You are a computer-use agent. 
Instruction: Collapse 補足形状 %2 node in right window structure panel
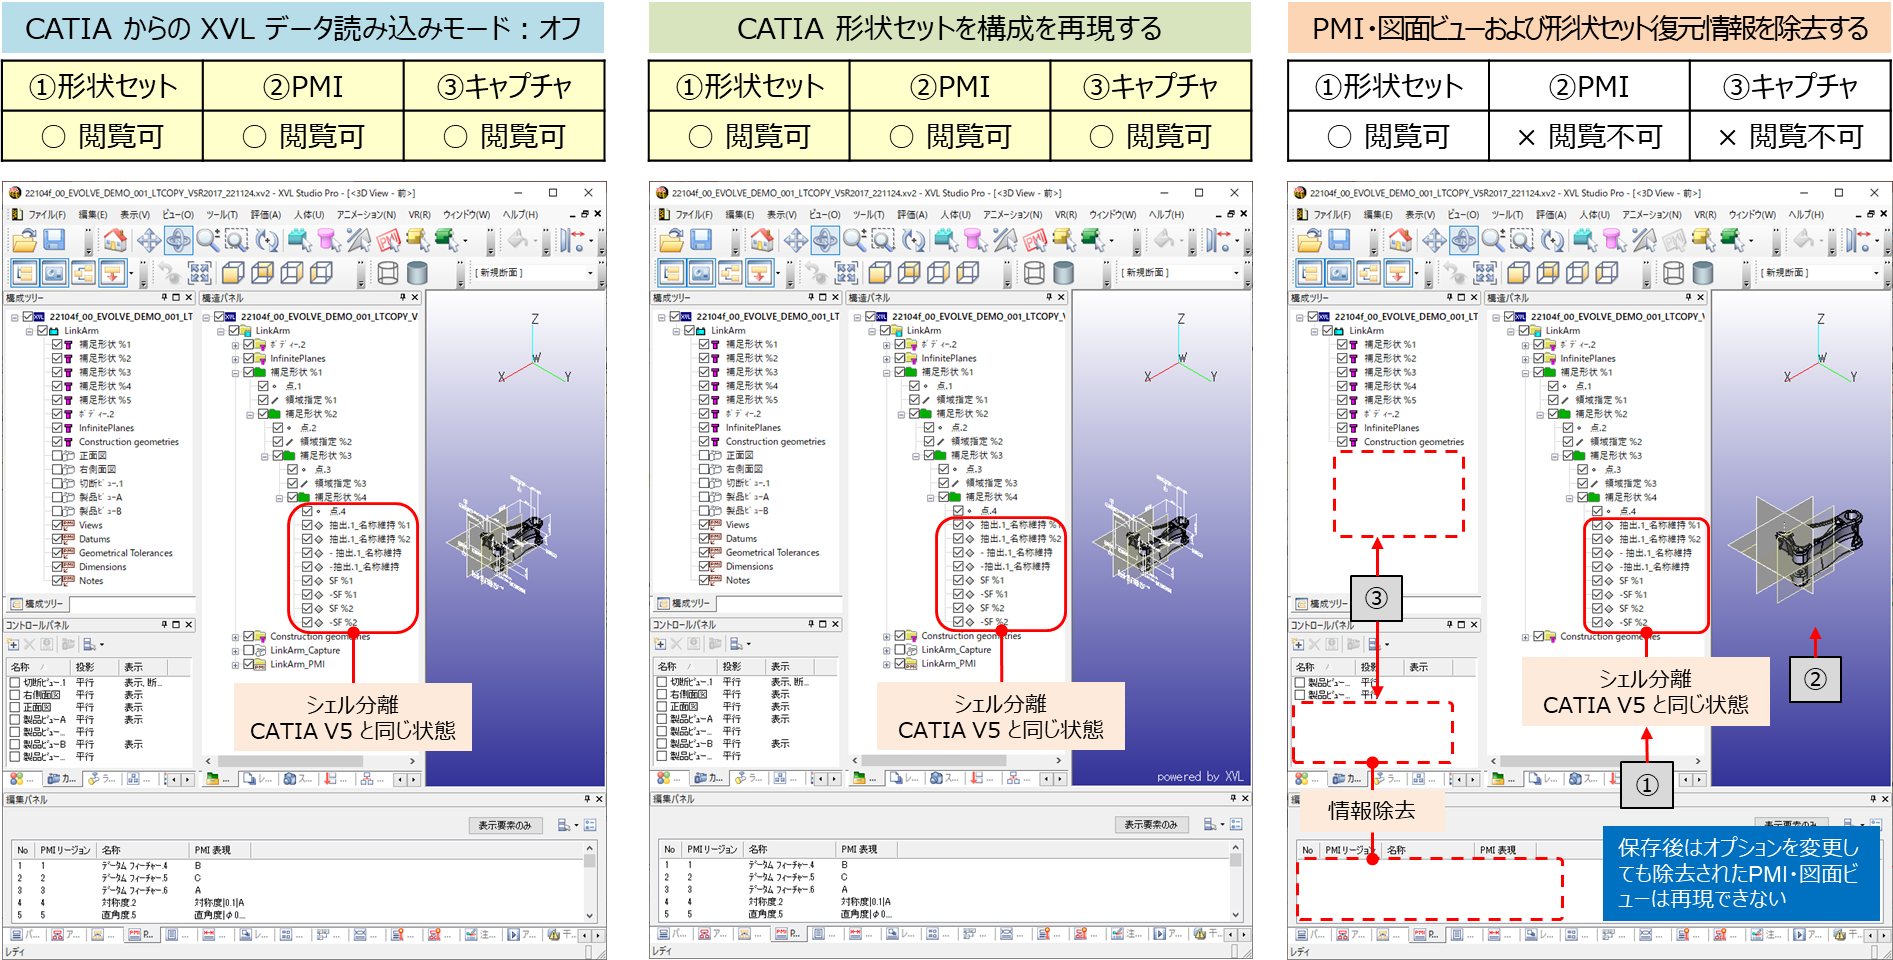click(x=1541, y=414)
